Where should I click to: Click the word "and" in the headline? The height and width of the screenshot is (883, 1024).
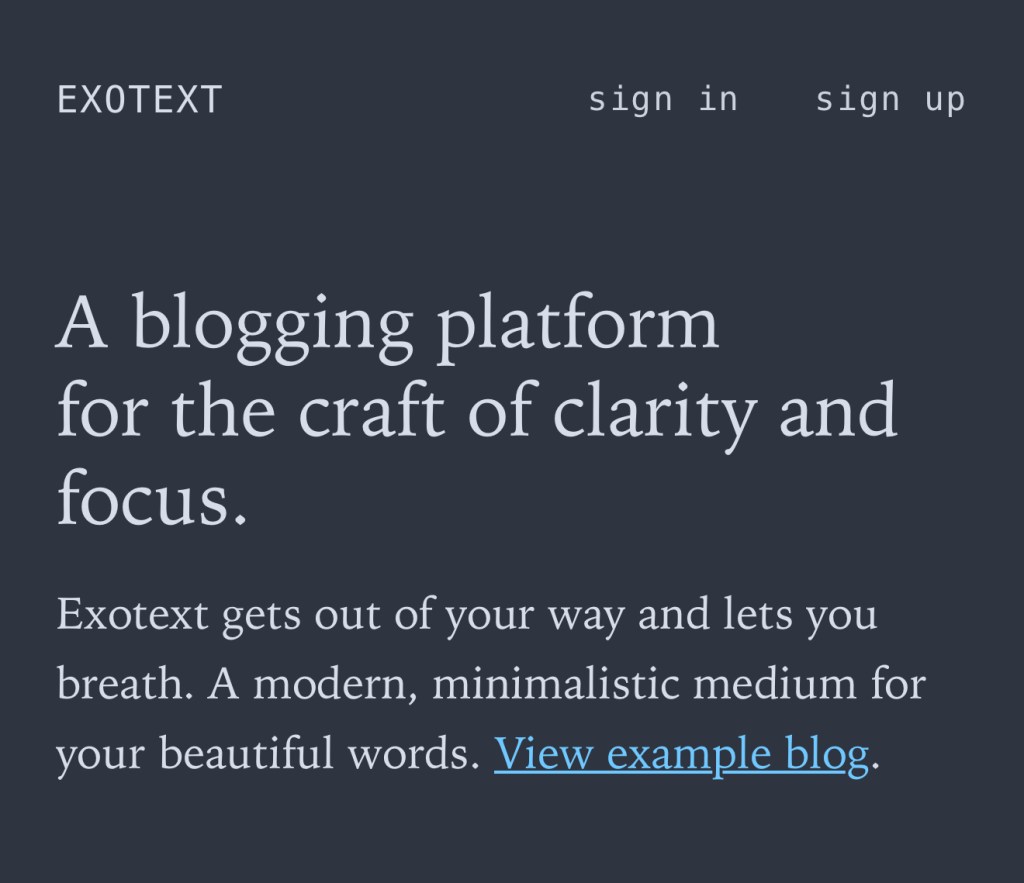(838, 411)
